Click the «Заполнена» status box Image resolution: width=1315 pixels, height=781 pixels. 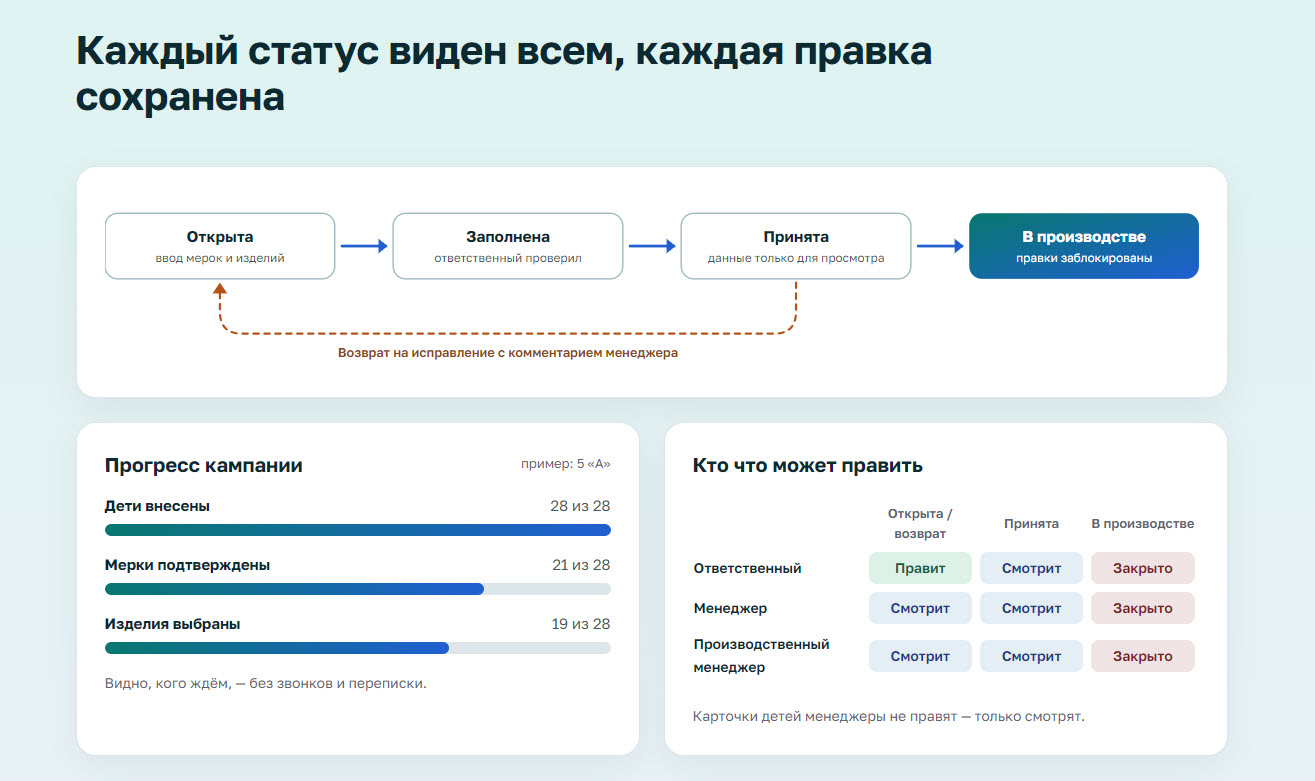[508, 246]
